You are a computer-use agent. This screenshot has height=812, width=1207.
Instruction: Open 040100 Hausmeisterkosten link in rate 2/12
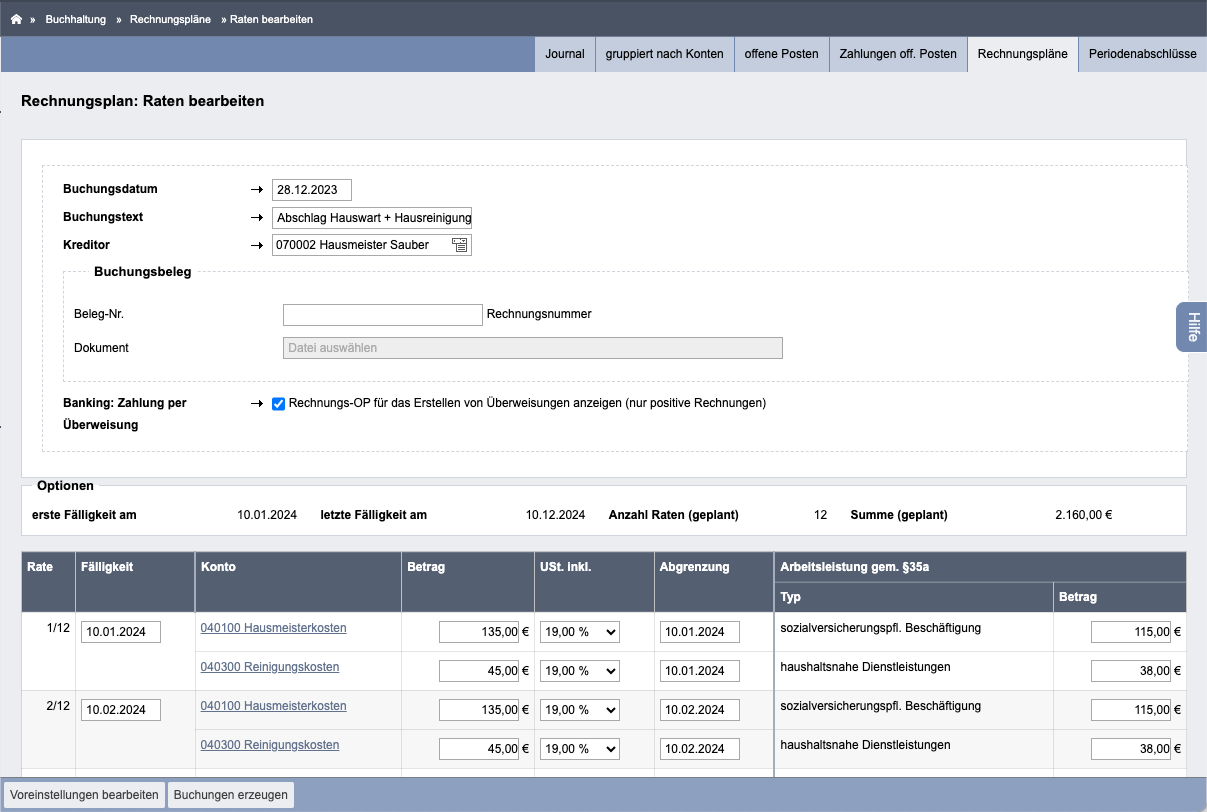[x=273, y=706]
